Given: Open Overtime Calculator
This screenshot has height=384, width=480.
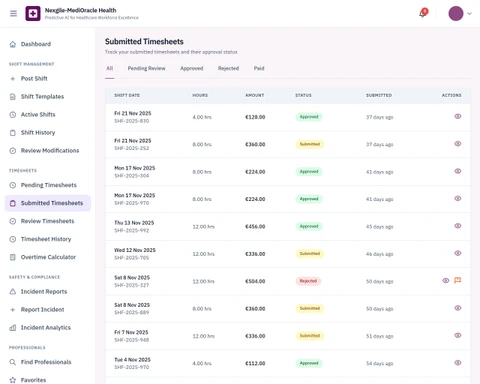Looking at the screenshot, I should (48, 257).
